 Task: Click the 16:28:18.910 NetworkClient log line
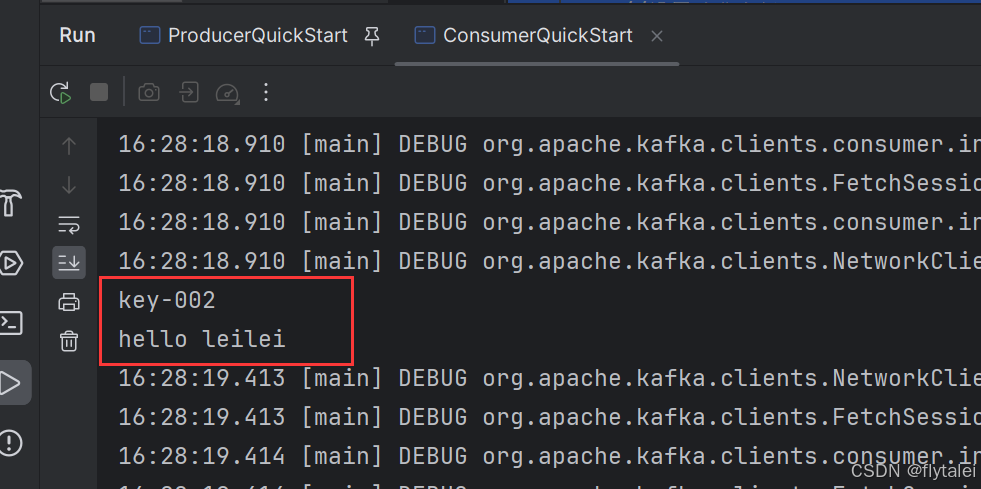(549, 261)
